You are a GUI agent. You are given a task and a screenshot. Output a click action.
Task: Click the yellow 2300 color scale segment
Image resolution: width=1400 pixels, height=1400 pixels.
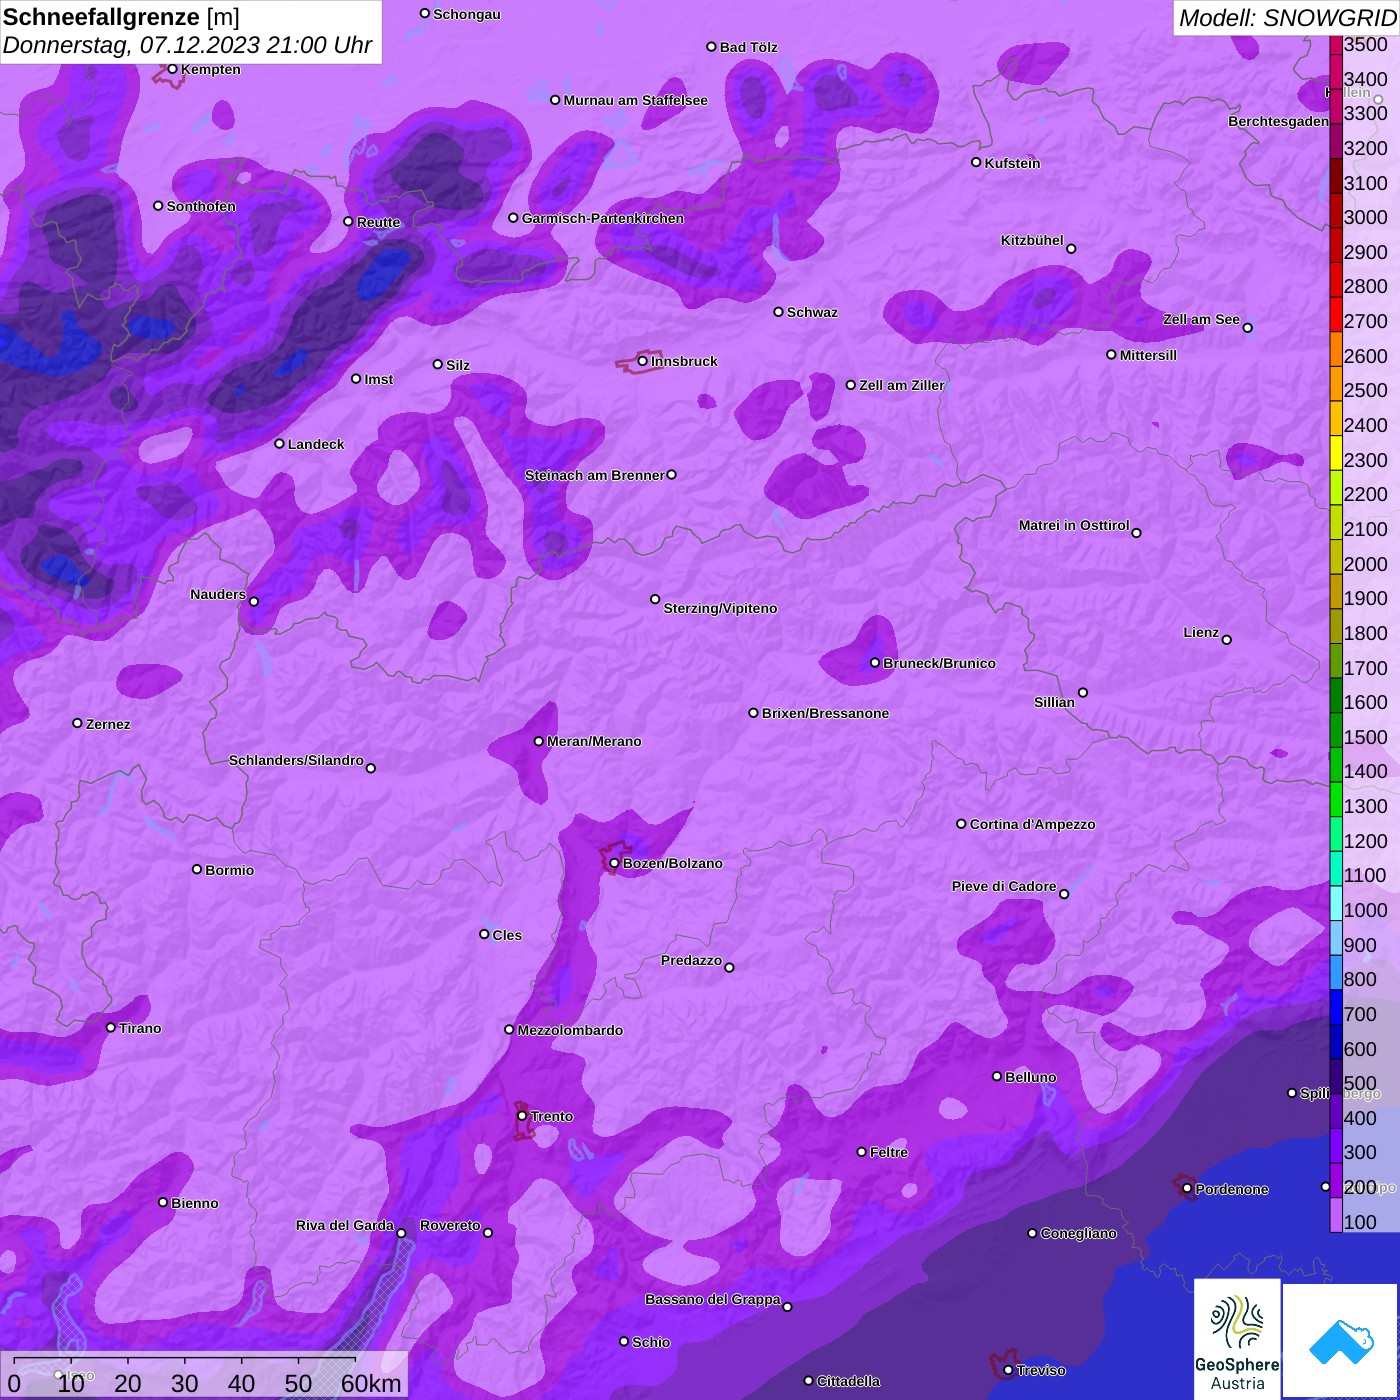pos(1336,451)
